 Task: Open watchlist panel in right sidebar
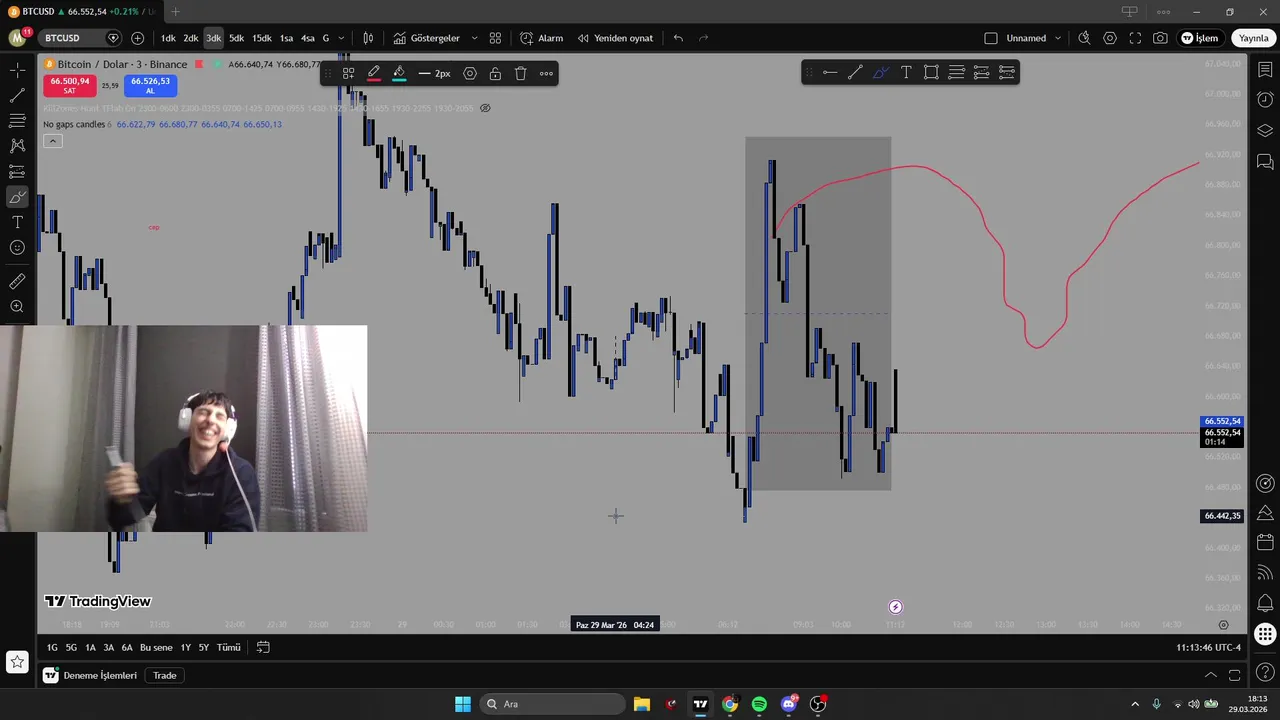coord(1265,70)
